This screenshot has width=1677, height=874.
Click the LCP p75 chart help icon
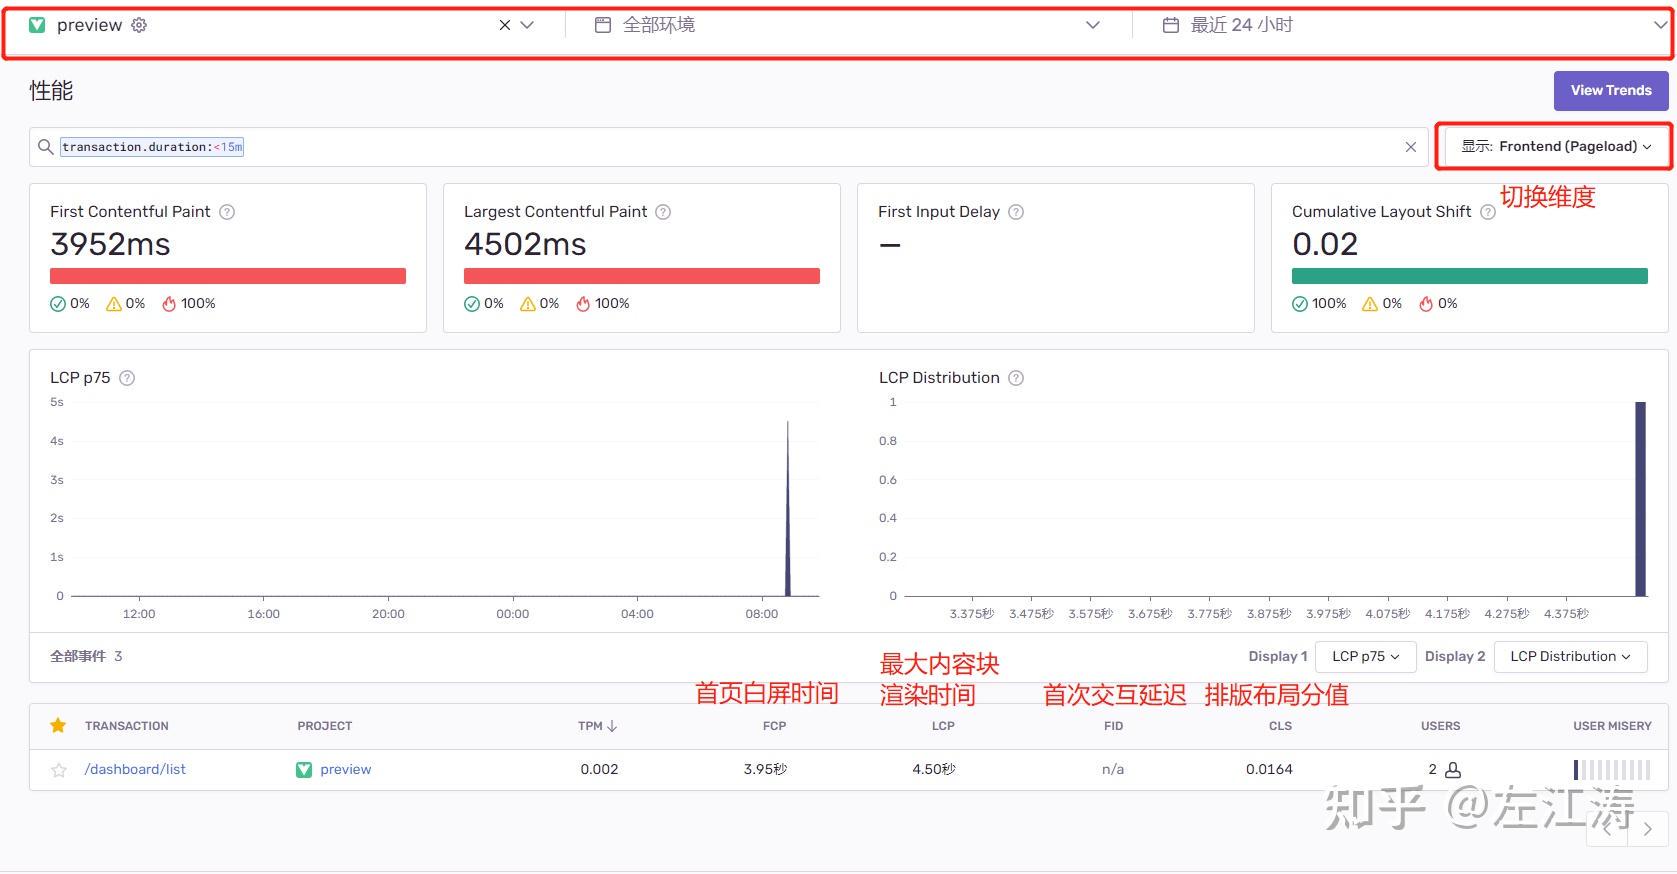tap(127, 378)
